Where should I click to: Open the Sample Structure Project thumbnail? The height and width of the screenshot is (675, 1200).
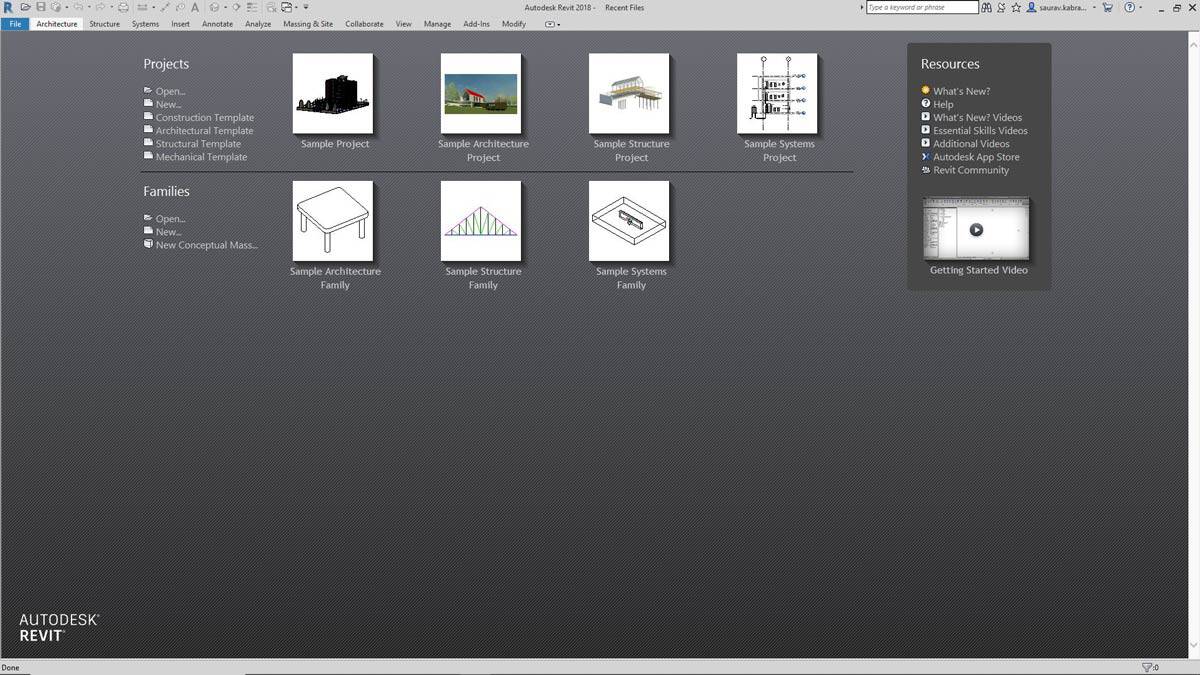click(629, 93)
